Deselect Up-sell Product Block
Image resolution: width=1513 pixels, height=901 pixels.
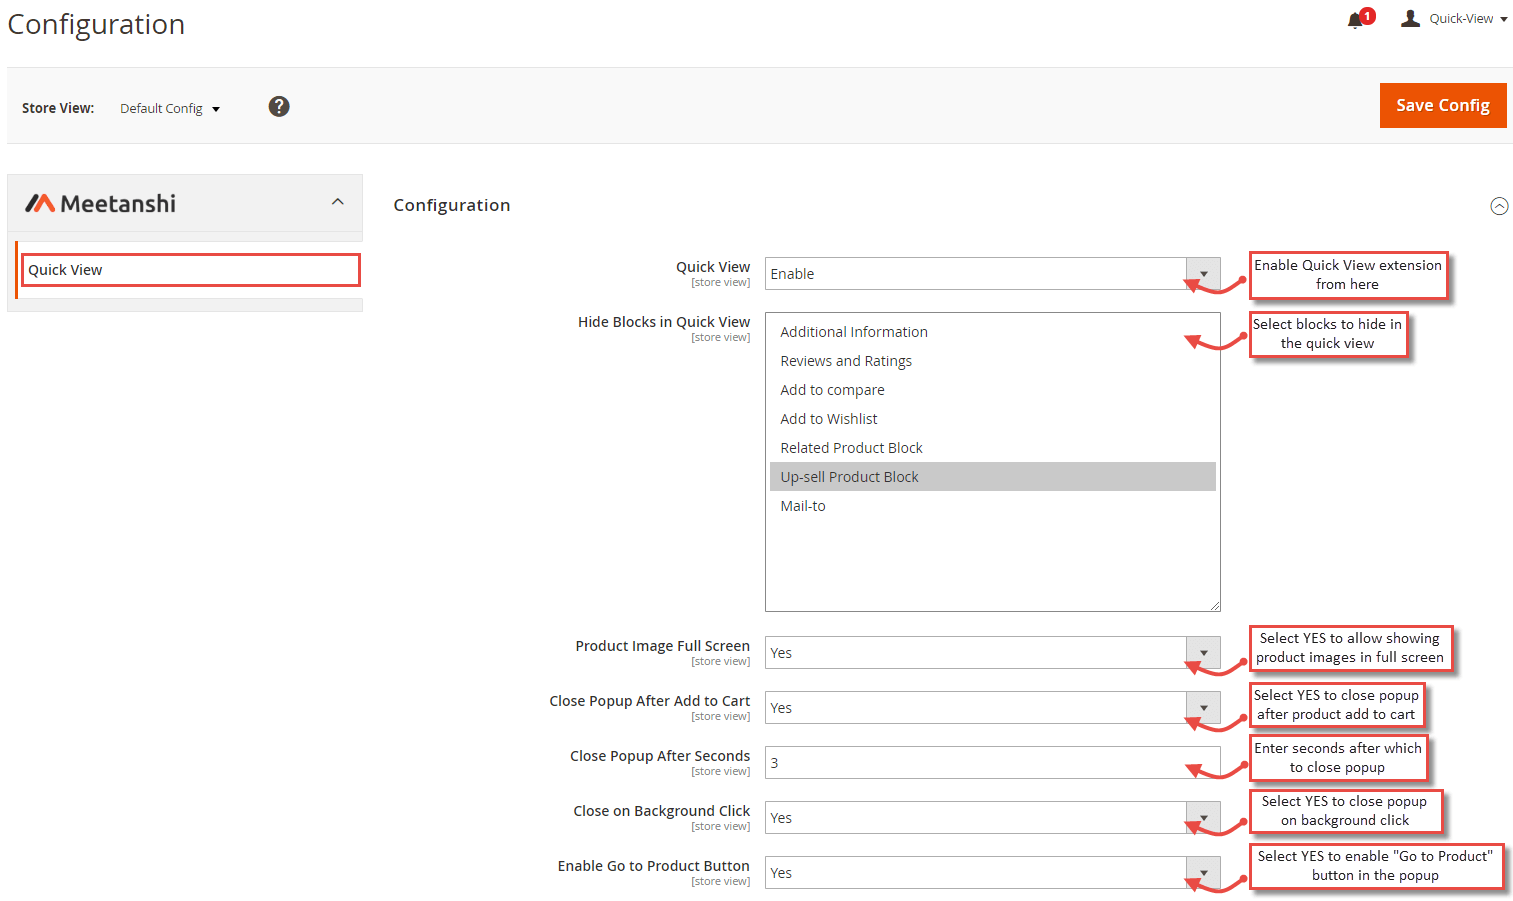849,476
